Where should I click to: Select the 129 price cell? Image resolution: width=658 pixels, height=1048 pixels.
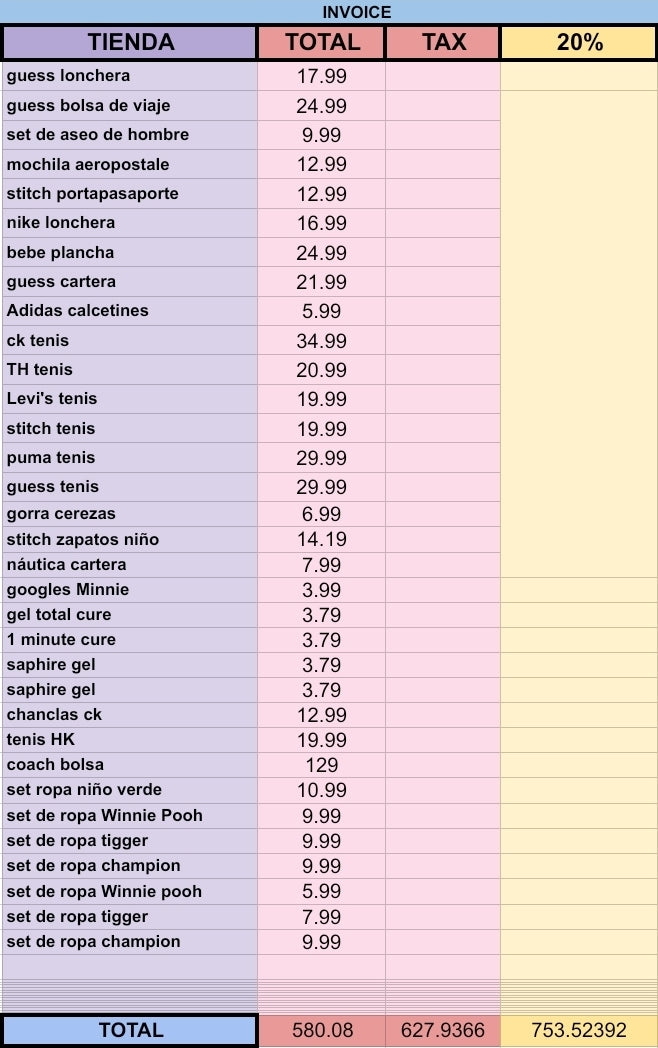[x=321, y=765]
